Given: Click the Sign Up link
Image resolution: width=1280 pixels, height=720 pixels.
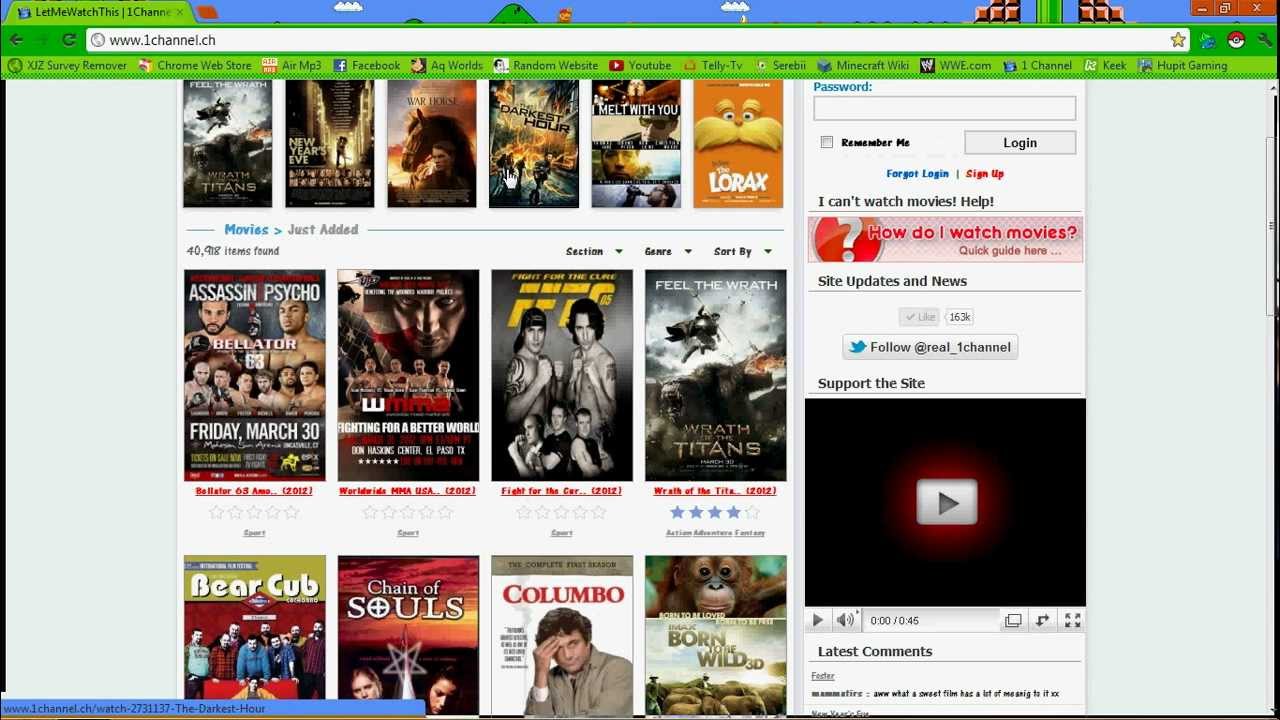Looking at the screenshot, I should 985,173.
